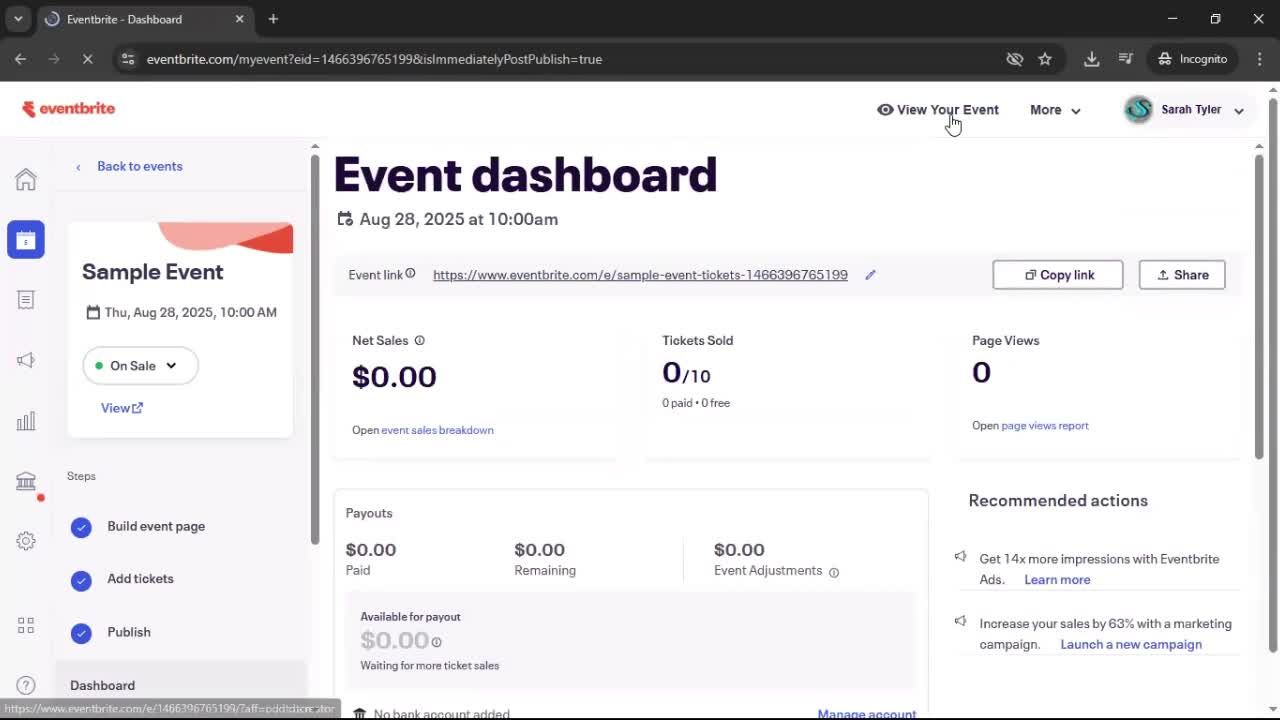Image resolution: width=1280 pixels, height=720 pixels.
Task: Click the '0 paid • 0 free' text
Action: click(696, 403)
